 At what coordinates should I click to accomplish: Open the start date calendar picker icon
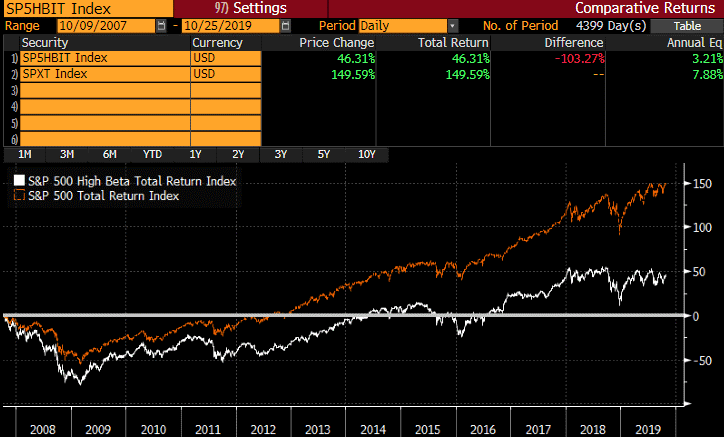point(161,26)
